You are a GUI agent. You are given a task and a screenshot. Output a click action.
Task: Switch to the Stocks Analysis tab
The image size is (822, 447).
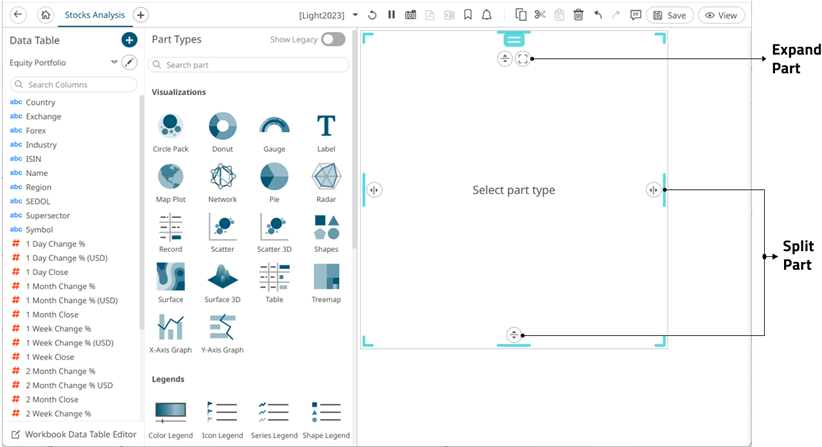pos(94,15)
